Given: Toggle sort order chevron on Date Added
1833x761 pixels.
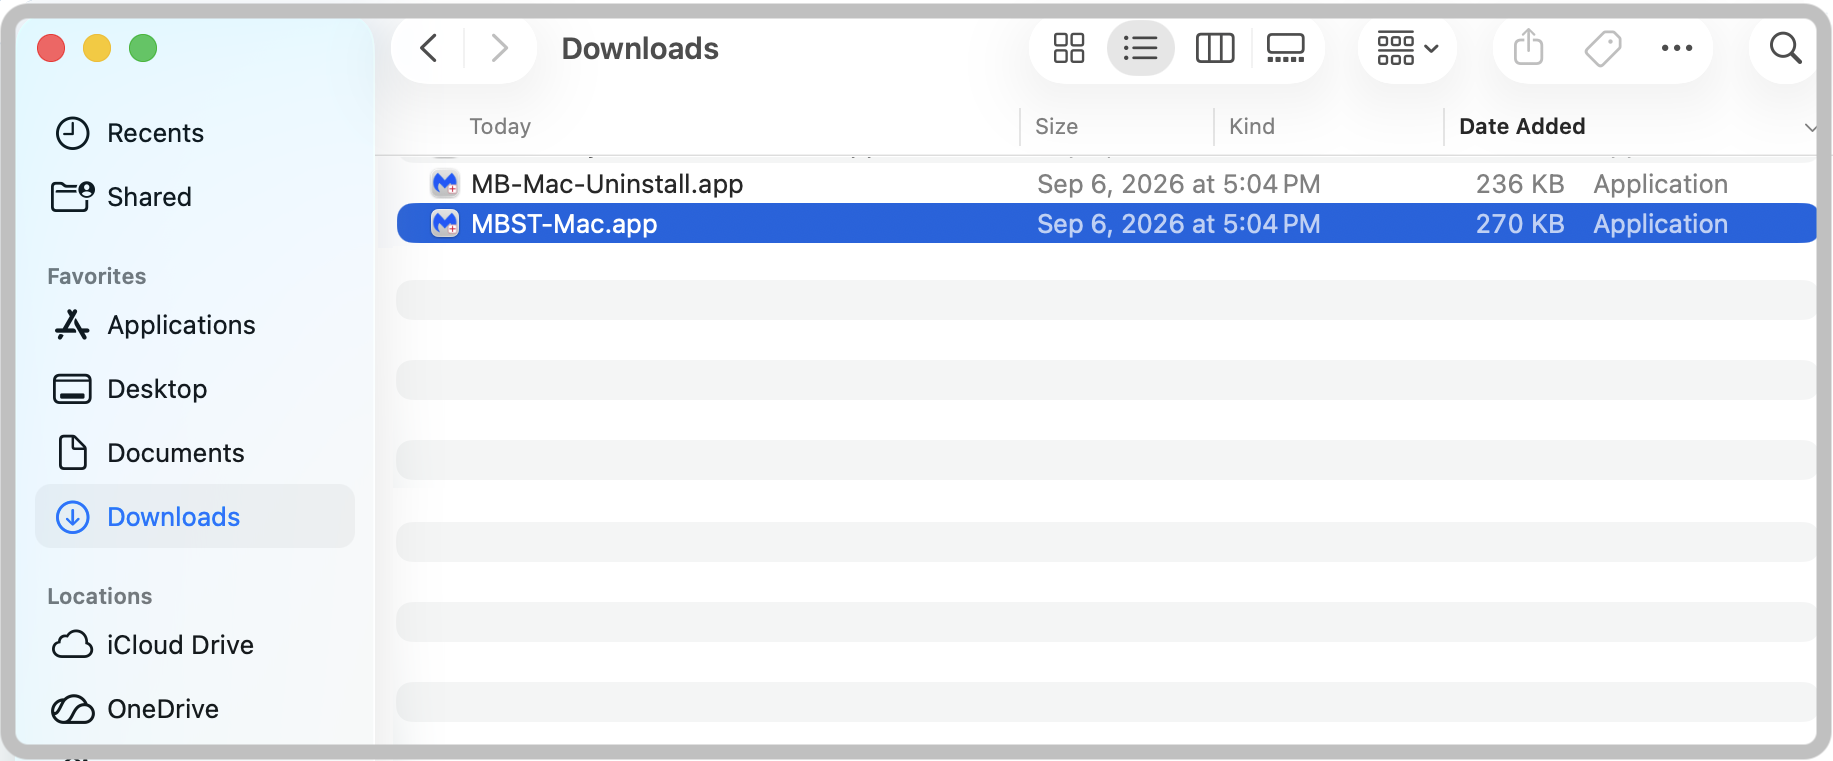Looking at the screenshot, I should [1809, 127].
